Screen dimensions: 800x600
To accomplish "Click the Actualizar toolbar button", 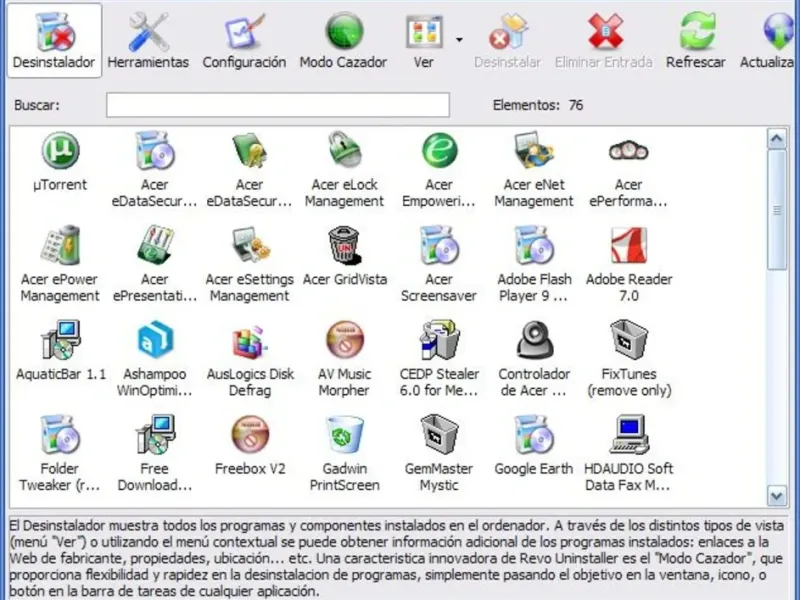I will [769, 40].
